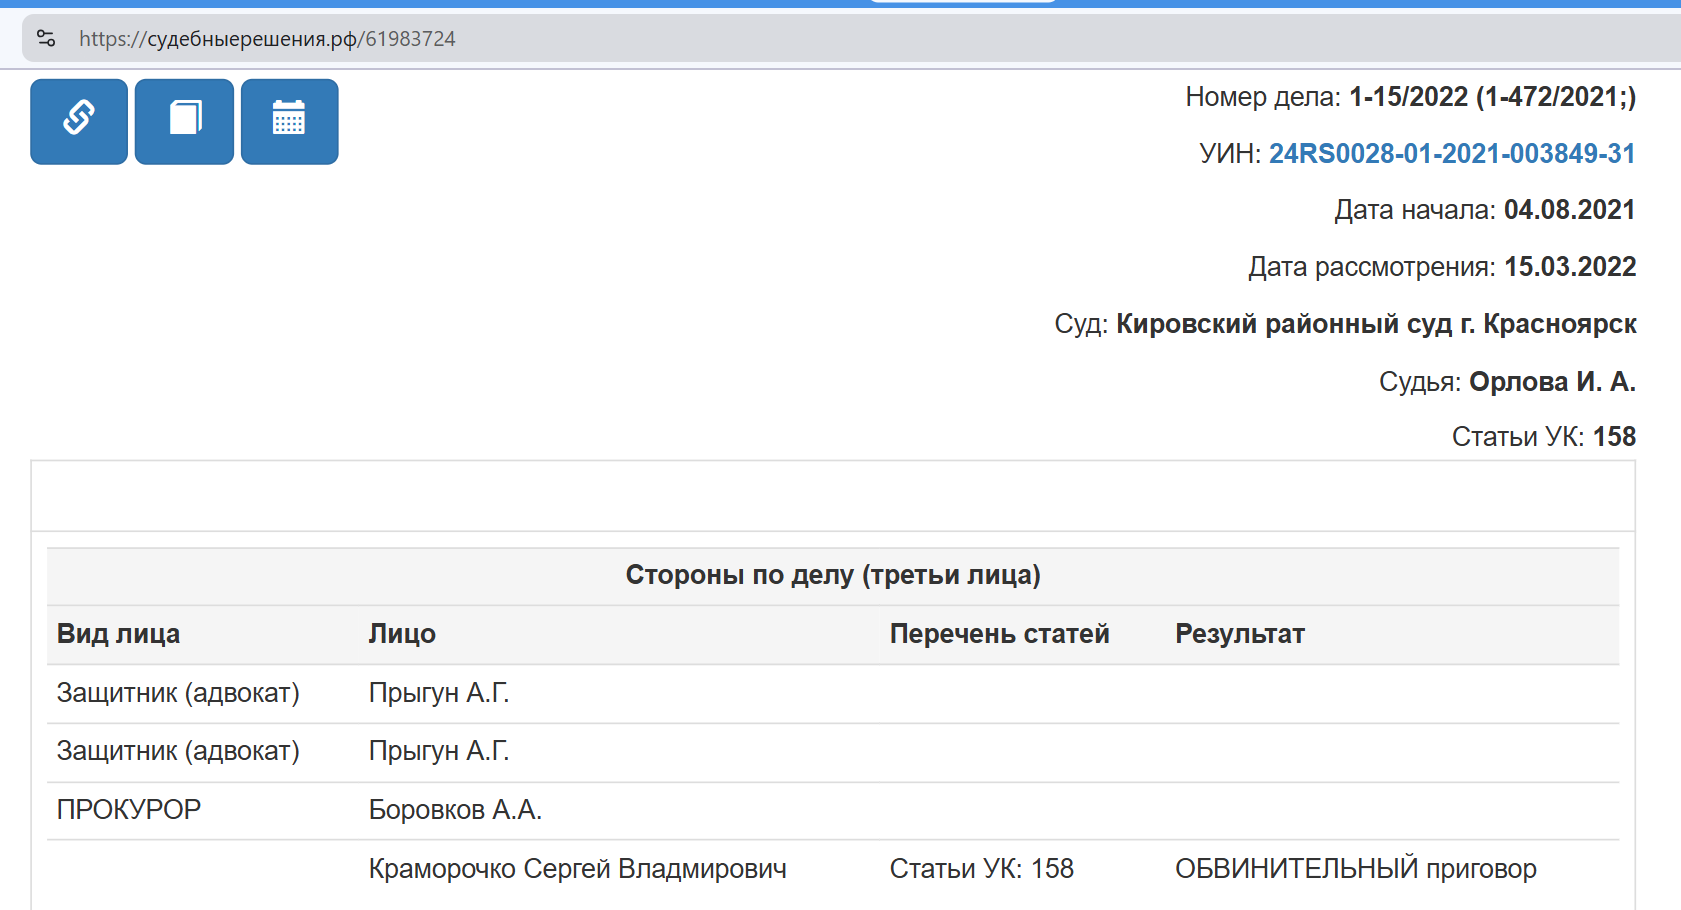Click the 'Результат' column header
Viewport: 1681px width, 910px height.
point(1239,634)
